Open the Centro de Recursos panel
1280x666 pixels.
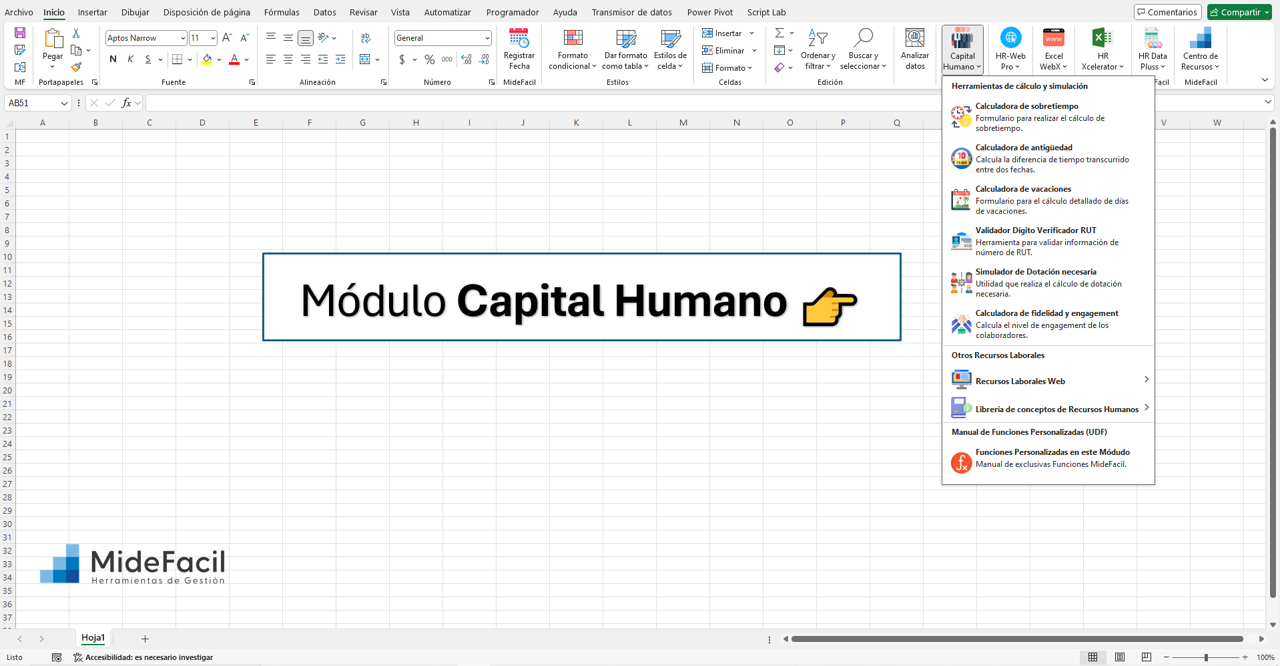[x=1199, y=48]
